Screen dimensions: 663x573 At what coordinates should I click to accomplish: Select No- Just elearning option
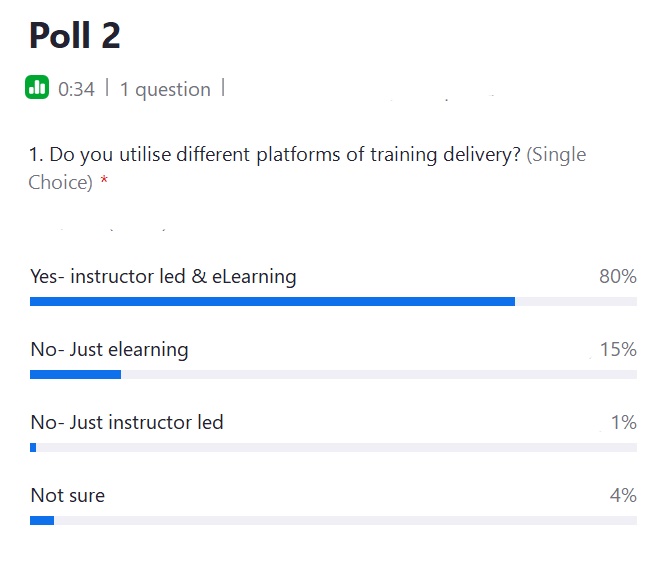pyautogui.click(x=110, y=350)
